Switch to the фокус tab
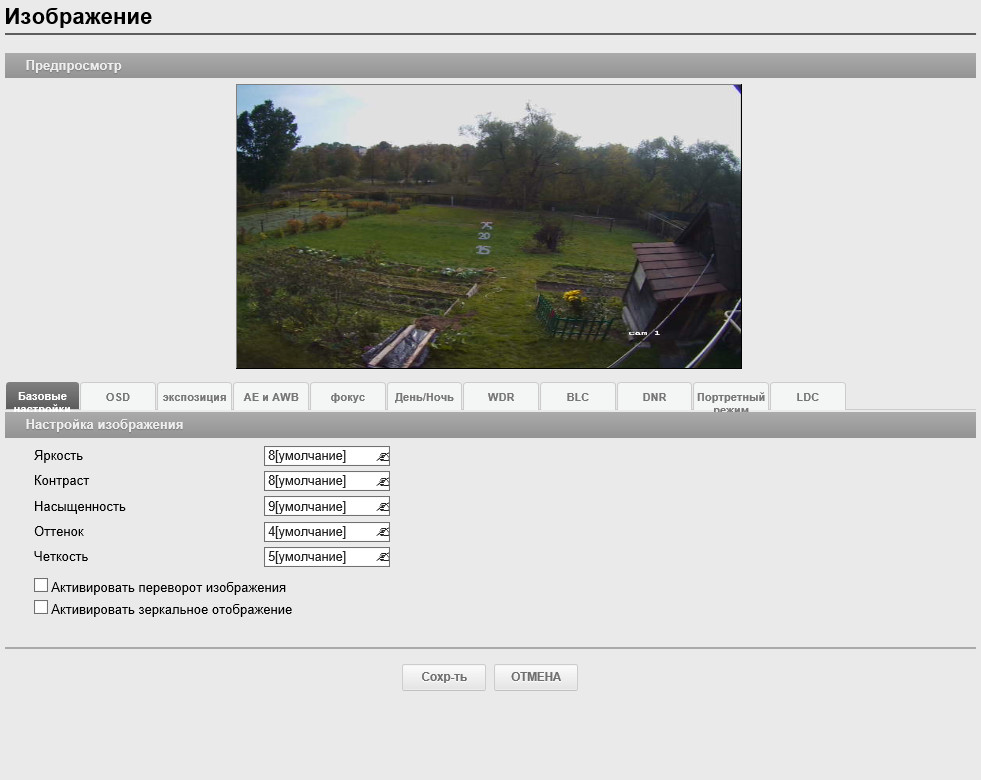The image size is (981, 780). click(x=348, y=397)
